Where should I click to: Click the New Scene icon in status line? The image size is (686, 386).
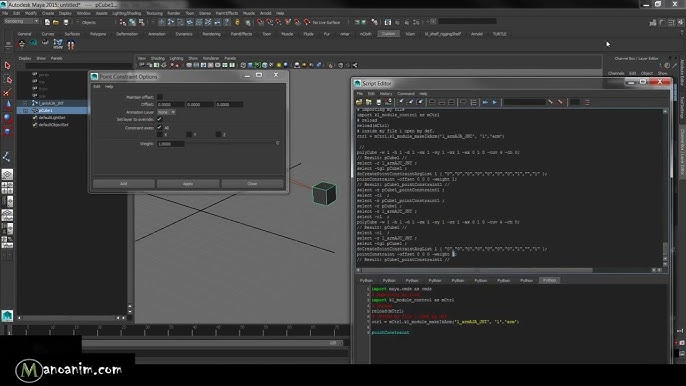tap(47, 22)
